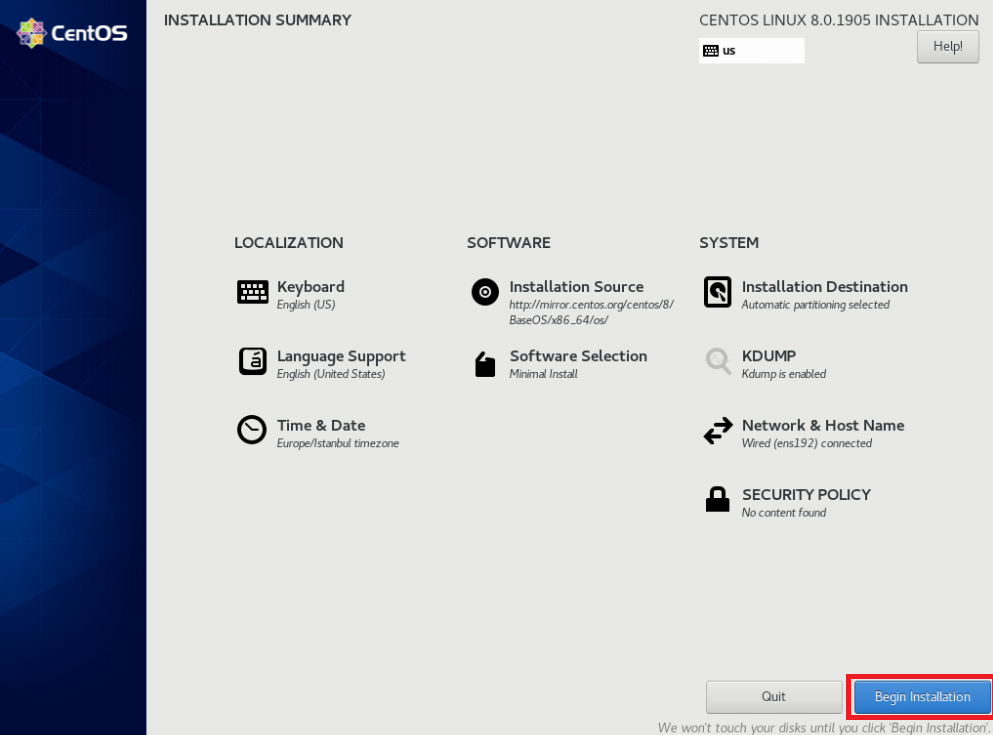Open the Keyboard settings label
The width and height of the screenshot is (993, 735).
click(310, 287)
